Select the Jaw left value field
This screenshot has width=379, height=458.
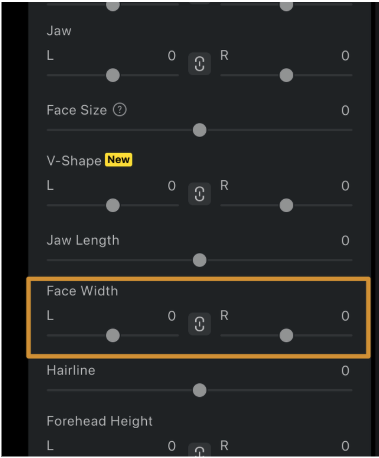[172, 56]
